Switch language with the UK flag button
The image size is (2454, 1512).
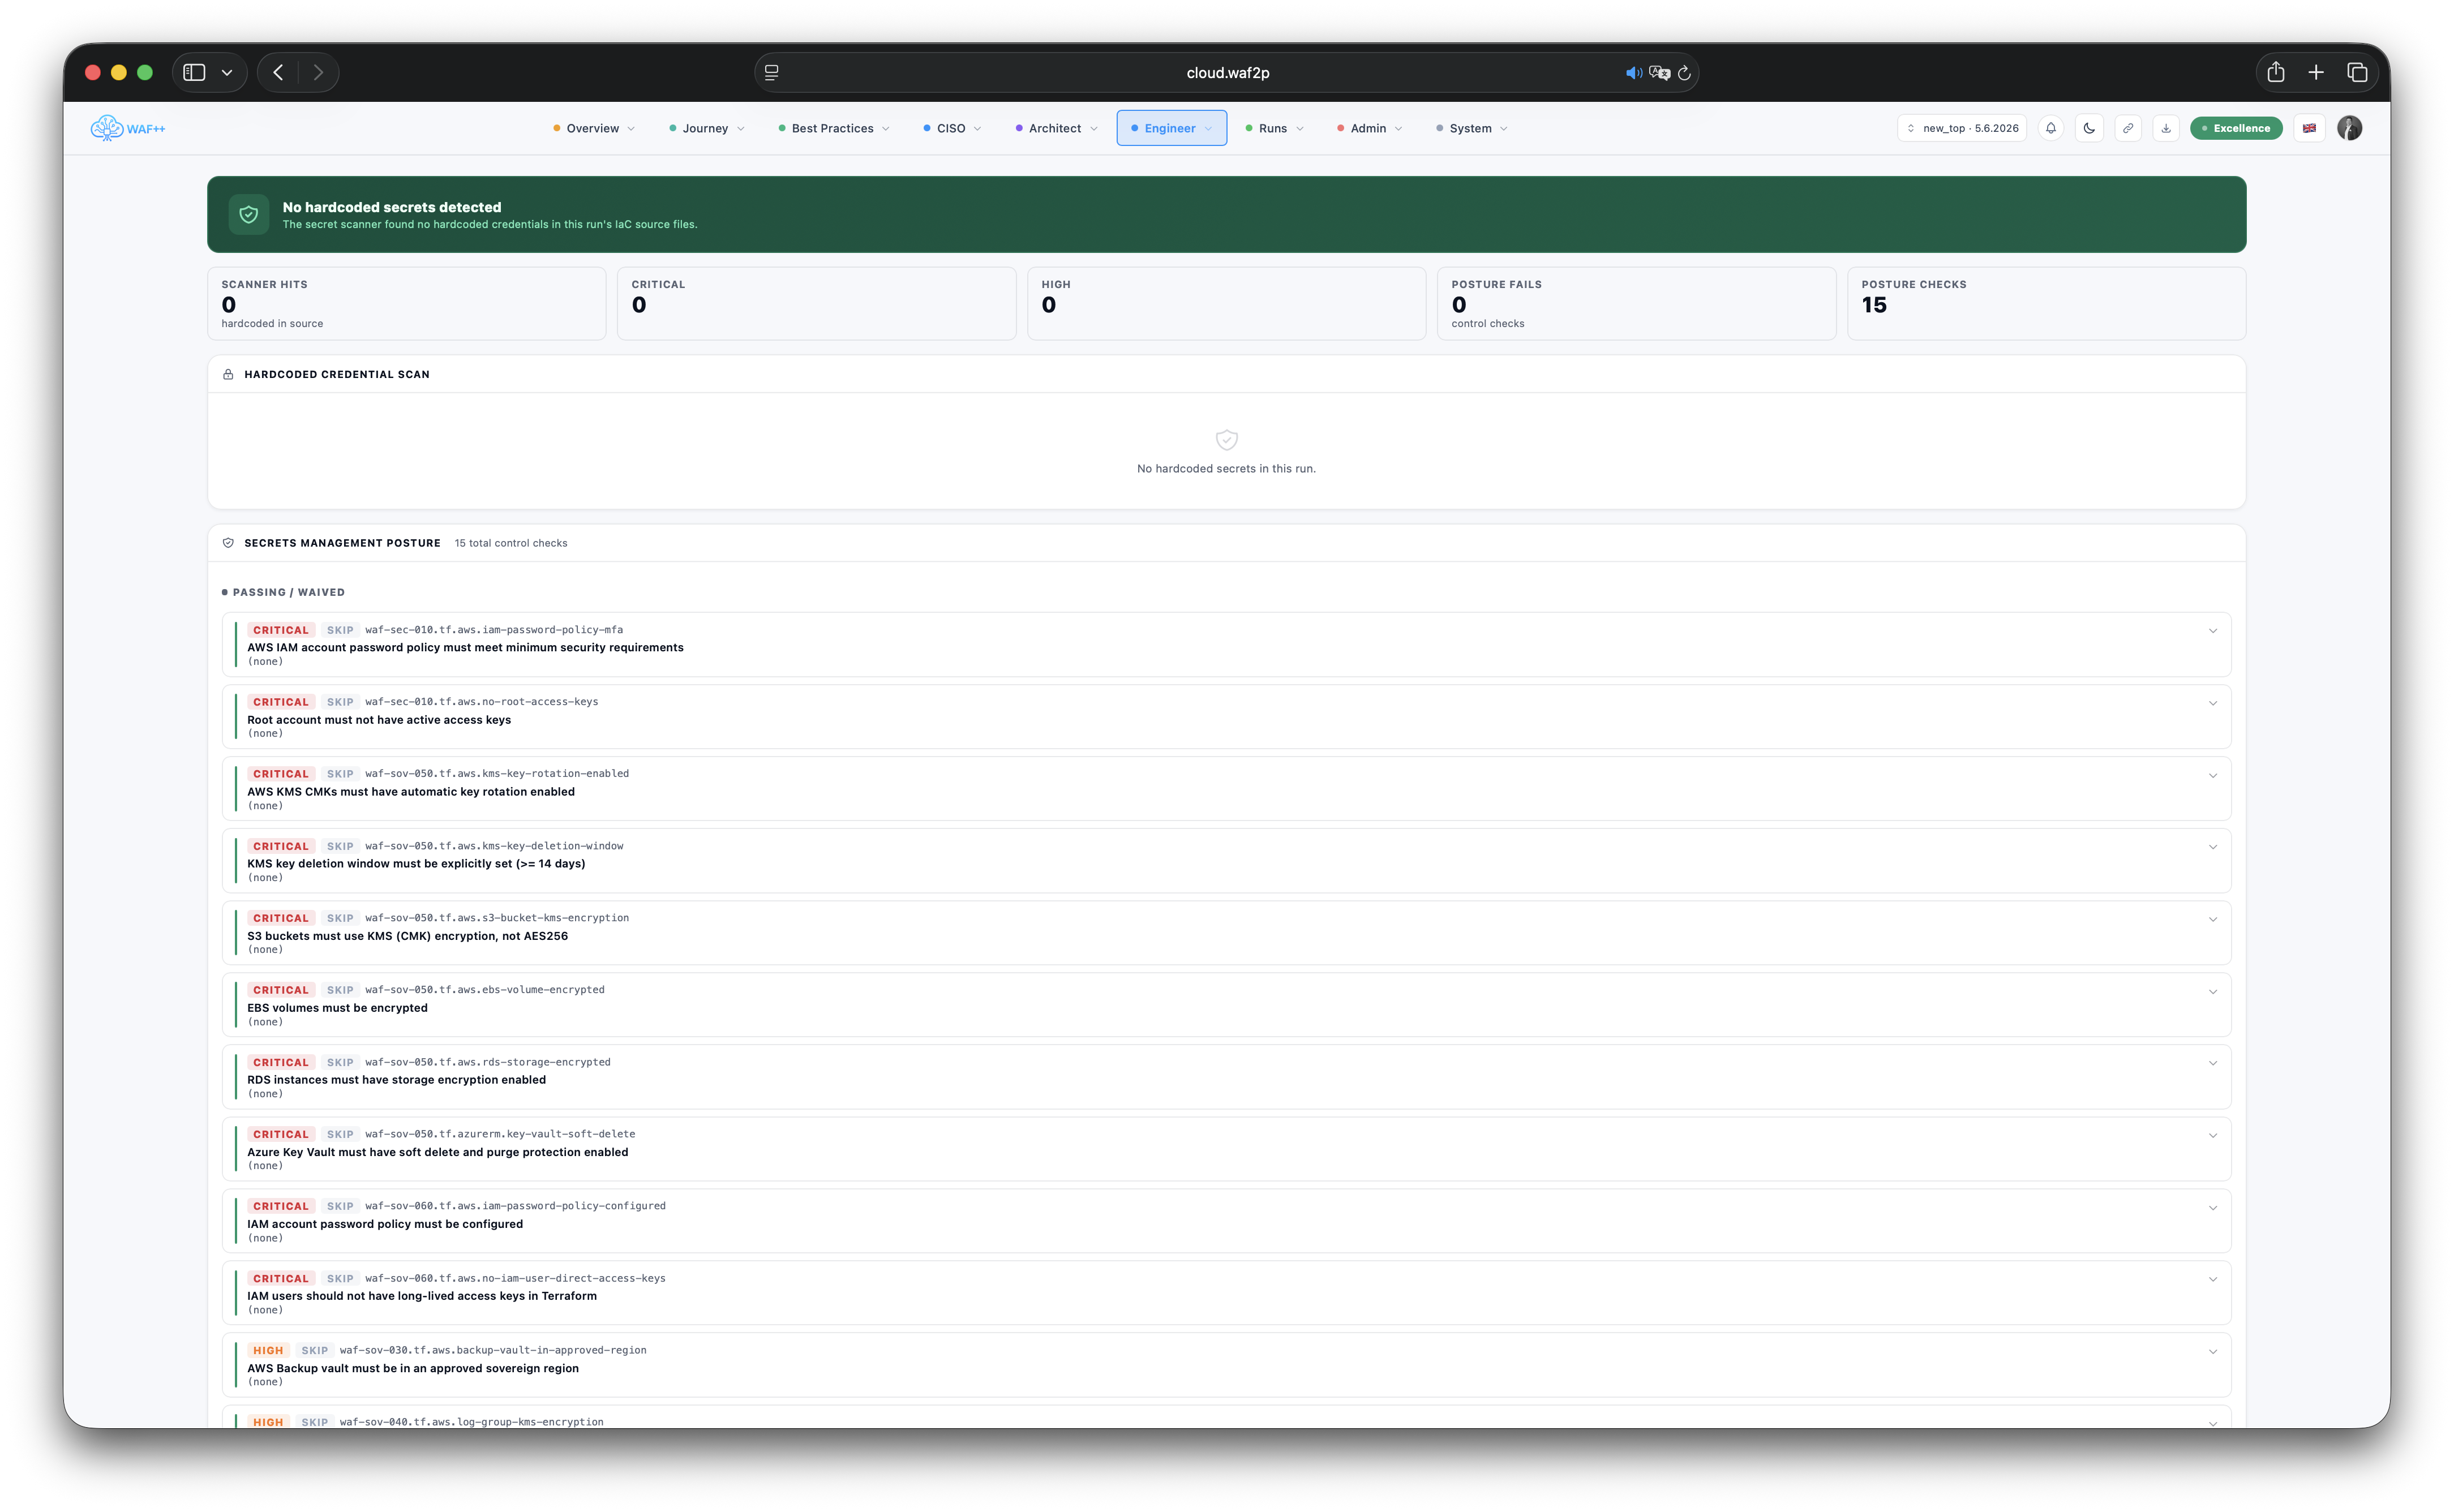click(x=2309, y=128)
